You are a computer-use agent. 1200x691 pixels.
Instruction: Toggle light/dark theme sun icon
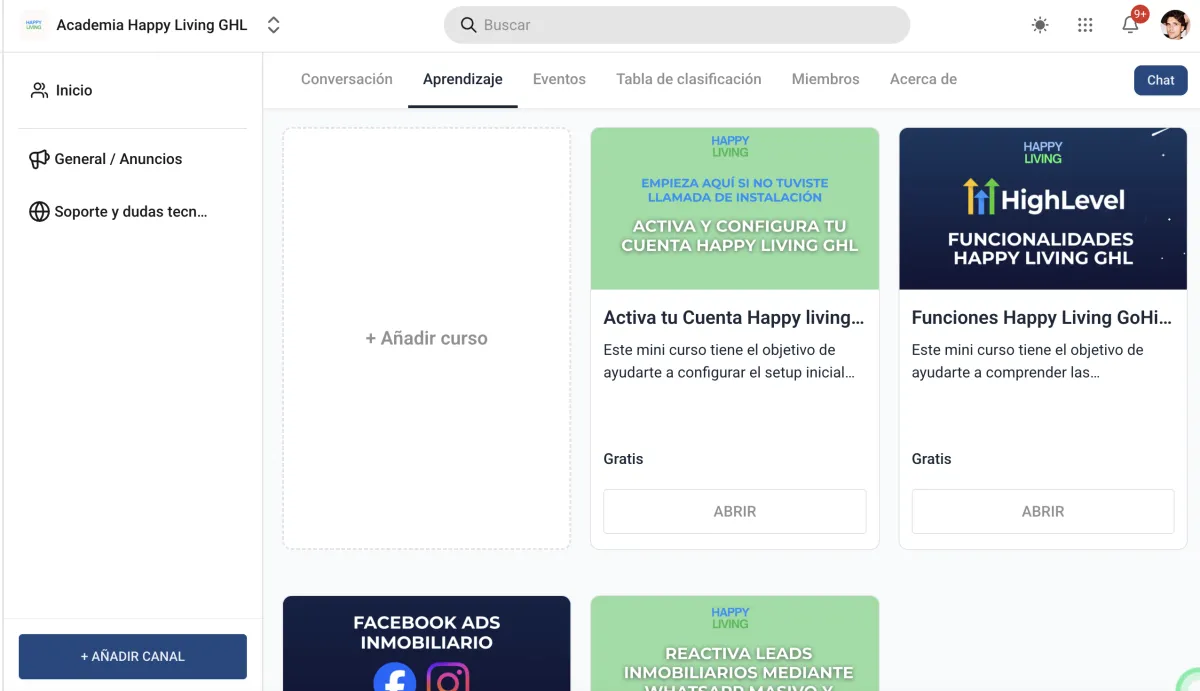pyautogui.click(x=1040, y=25)
